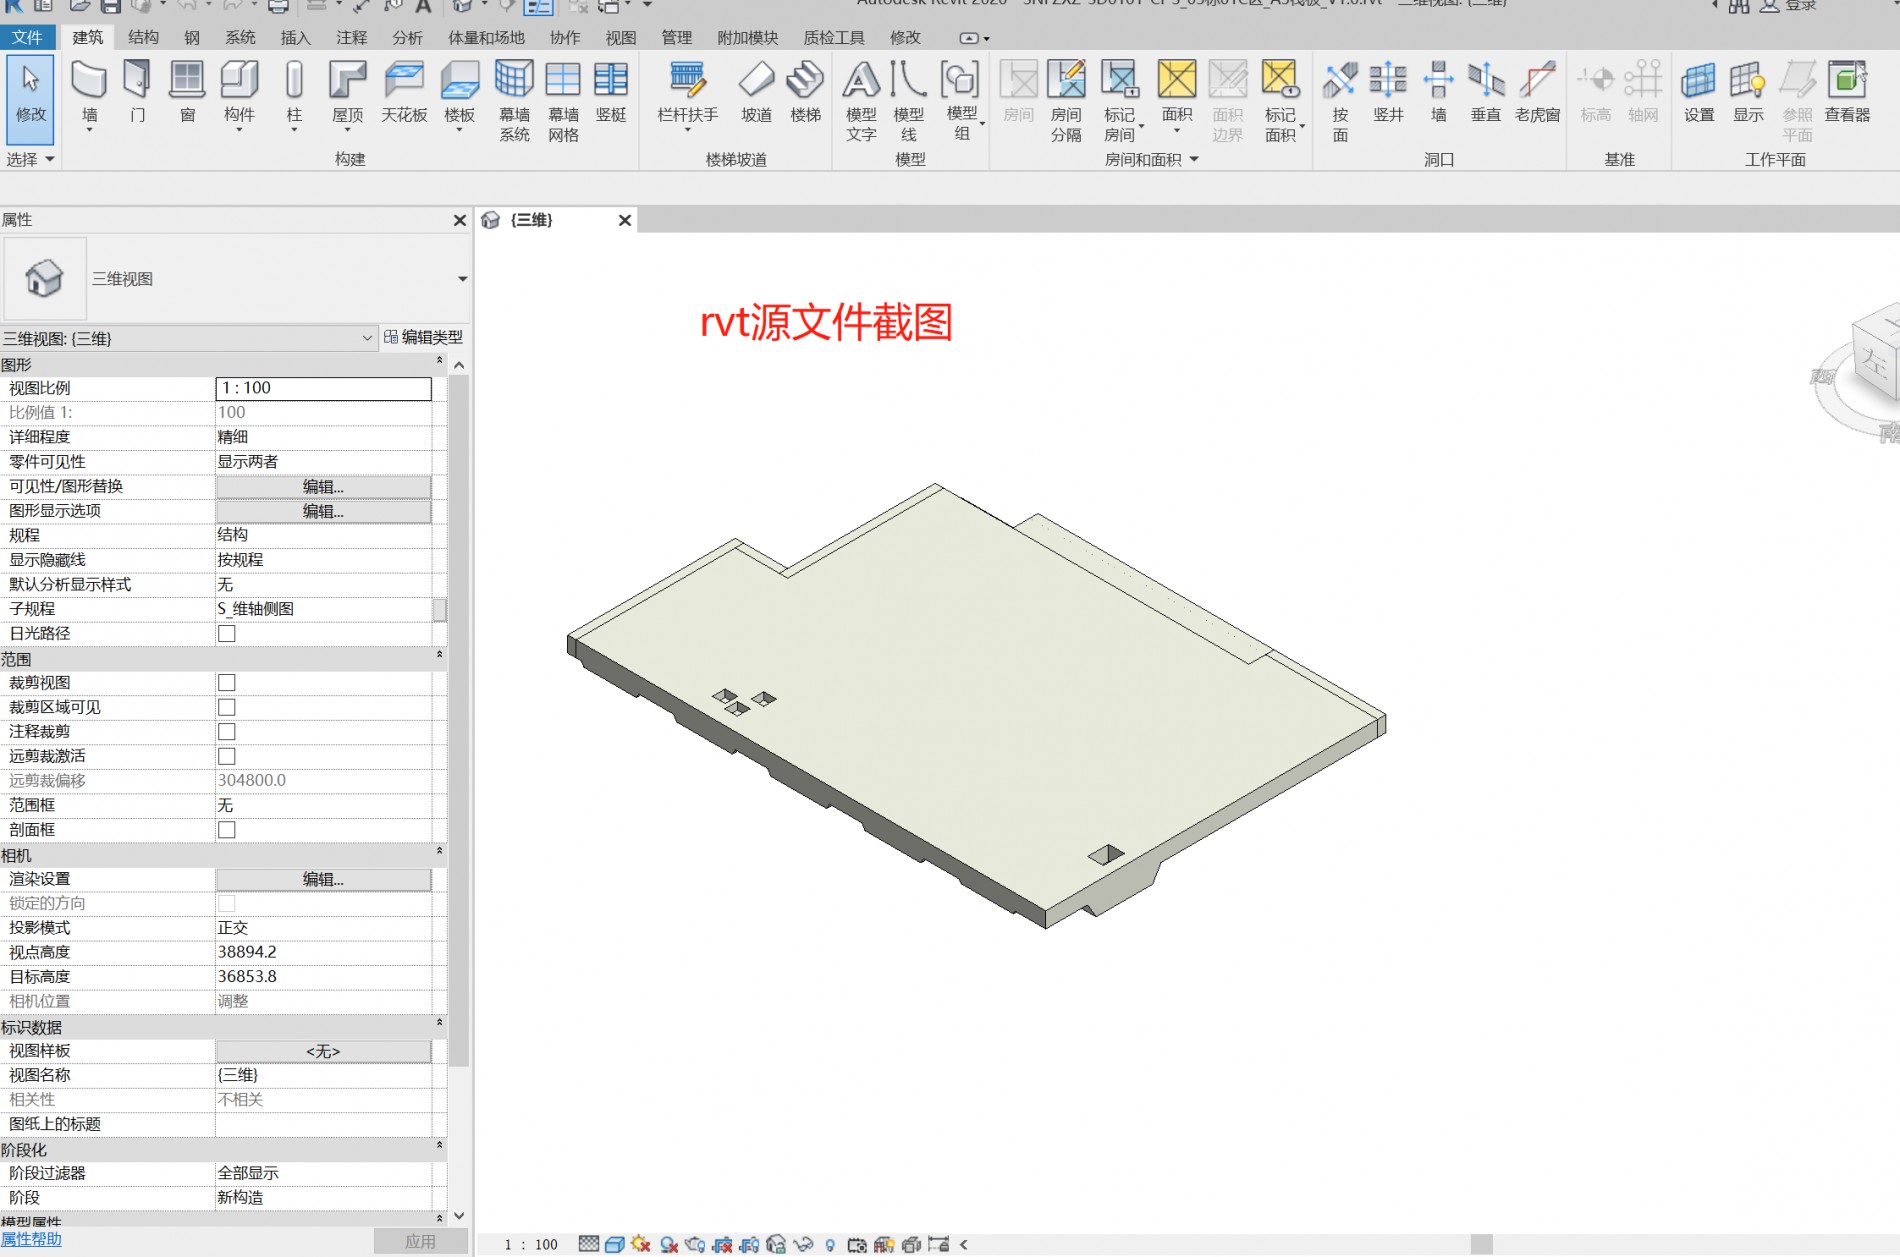Click the 详细程度 value 精细

pos(233,437)
